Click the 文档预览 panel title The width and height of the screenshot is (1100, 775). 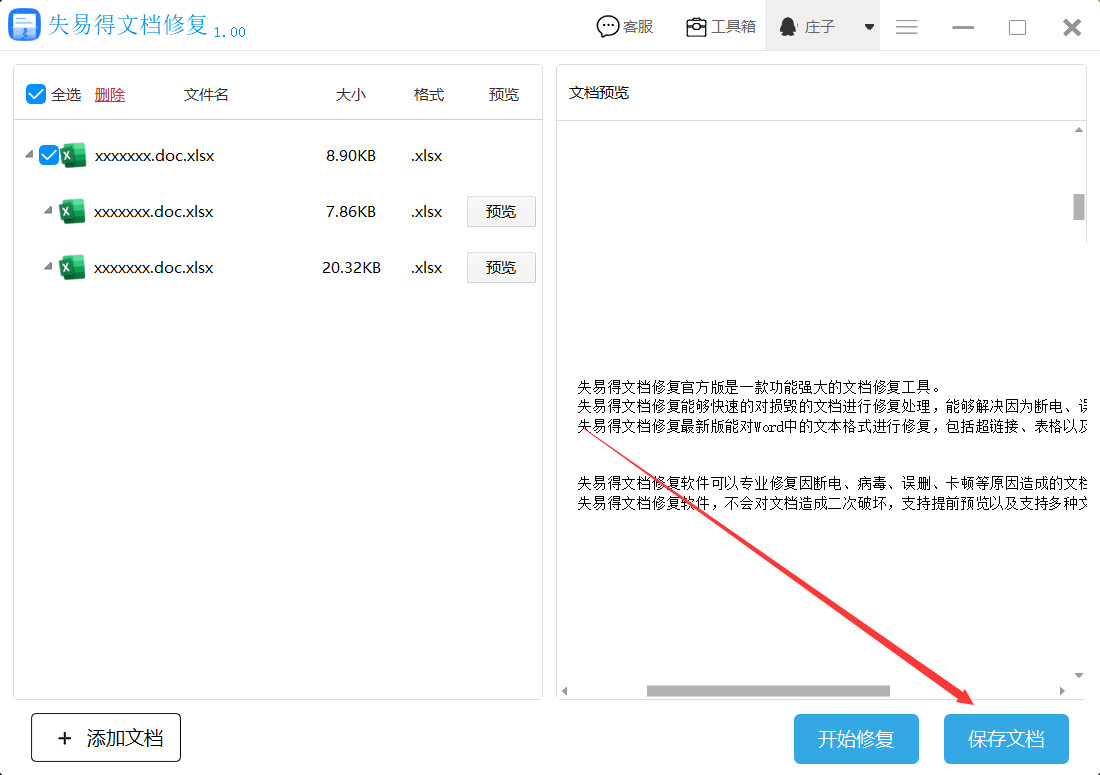point(598,93)
